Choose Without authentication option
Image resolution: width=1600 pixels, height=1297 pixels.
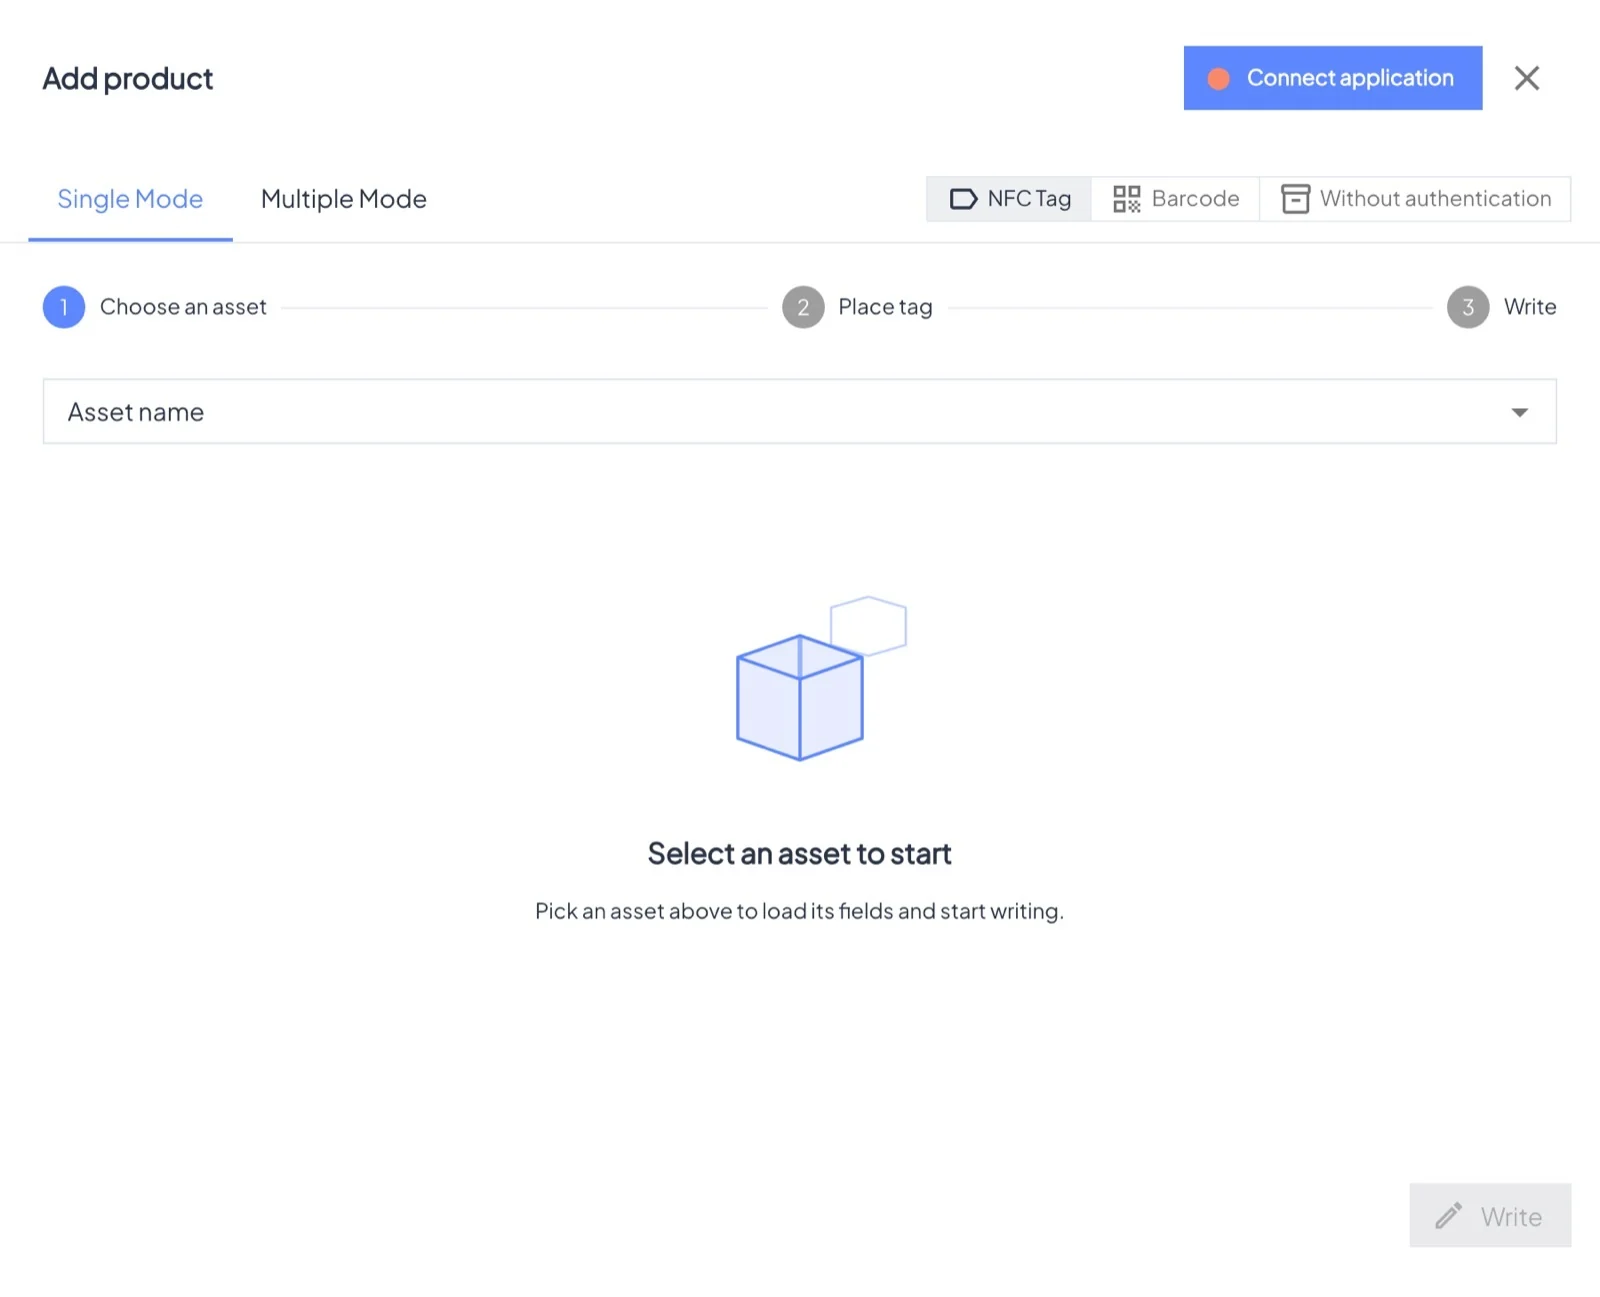(x=1415, y=199)
